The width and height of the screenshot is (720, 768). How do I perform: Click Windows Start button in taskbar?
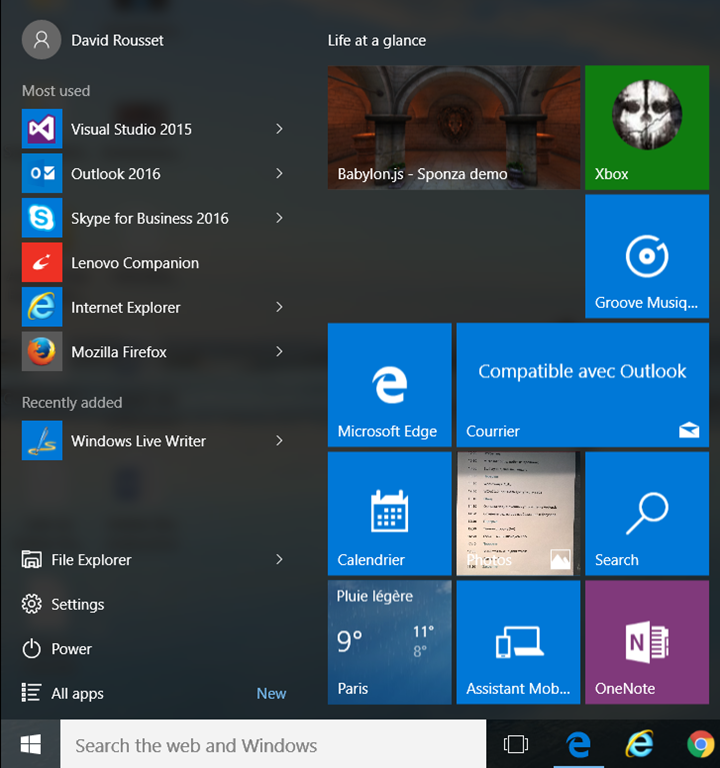coord(30,745)
